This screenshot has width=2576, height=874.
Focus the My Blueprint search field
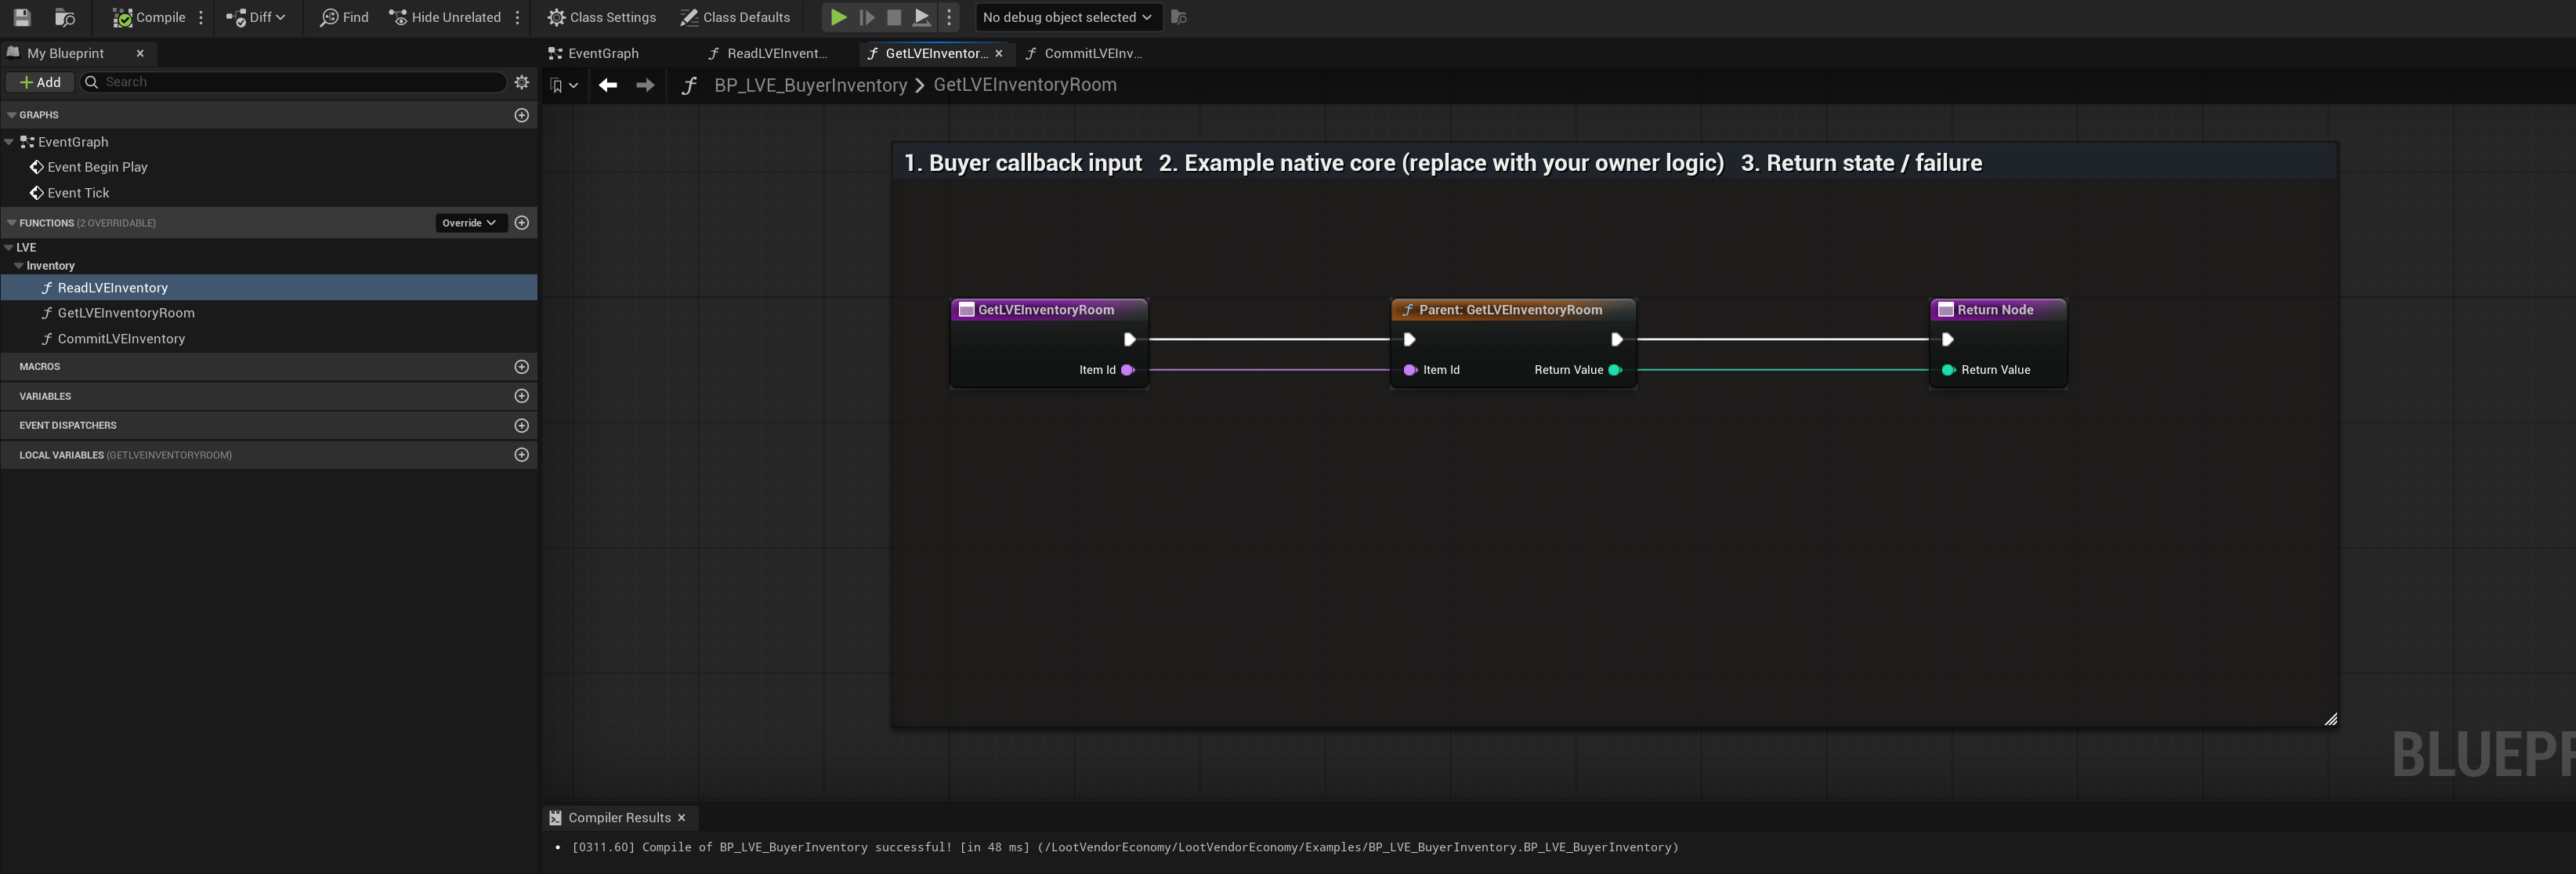(x=293, y=82)
